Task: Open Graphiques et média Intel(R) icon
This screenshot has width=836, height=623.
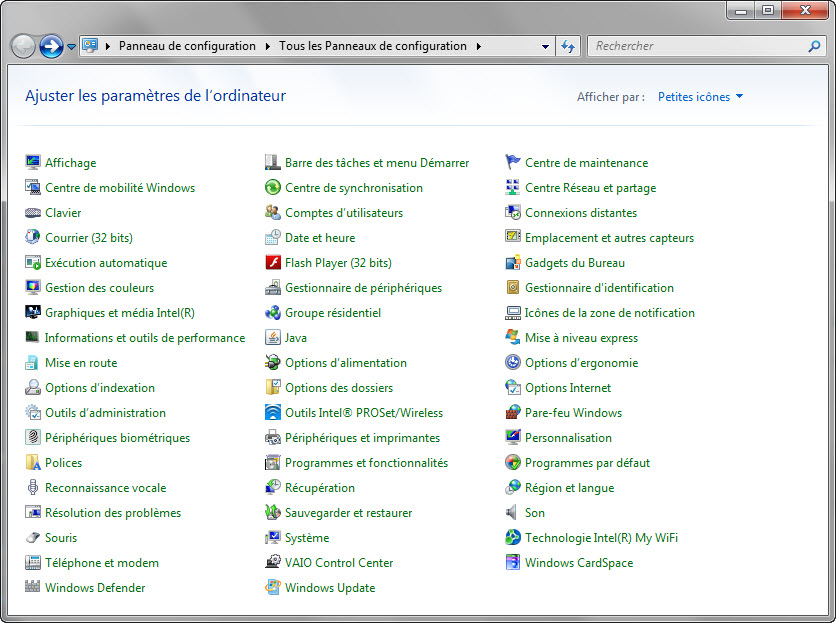Action: (33, 312)
